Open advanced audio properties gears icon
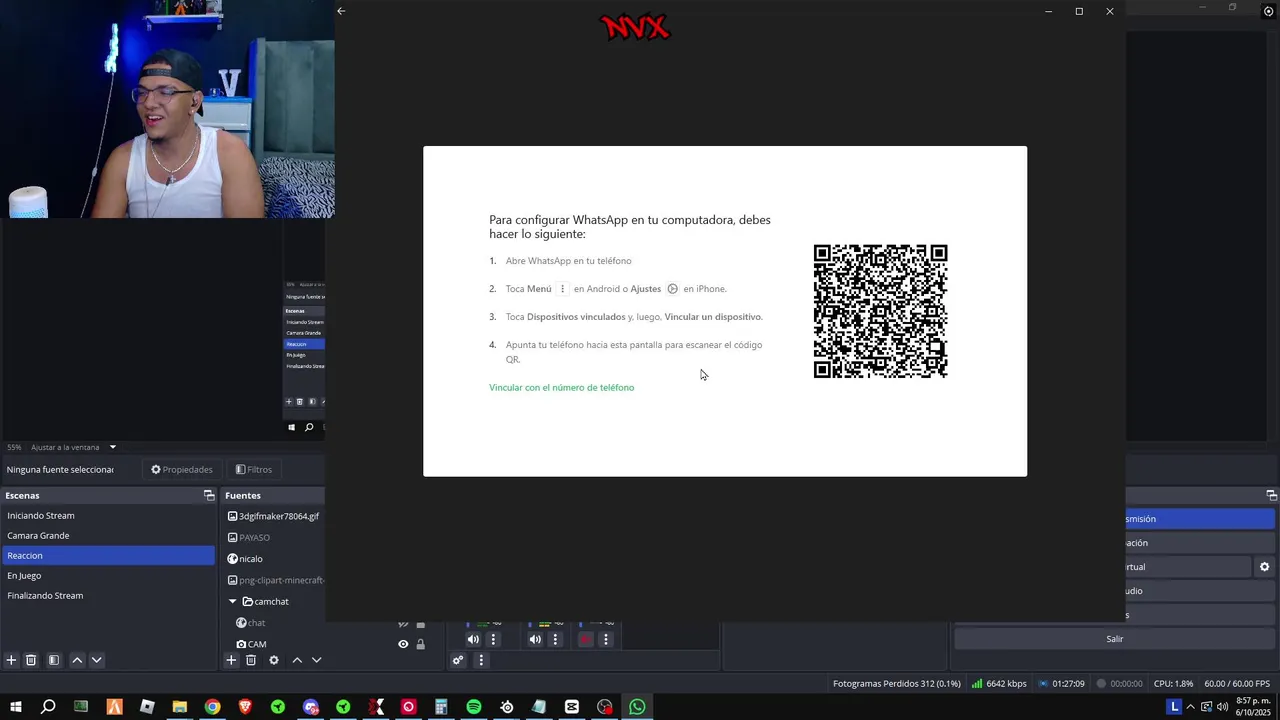 [x=458, y=660]
